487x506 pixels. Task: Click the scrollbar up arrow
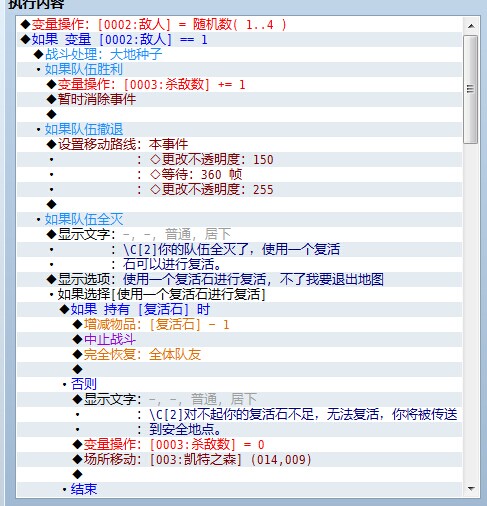pos(471,26)
